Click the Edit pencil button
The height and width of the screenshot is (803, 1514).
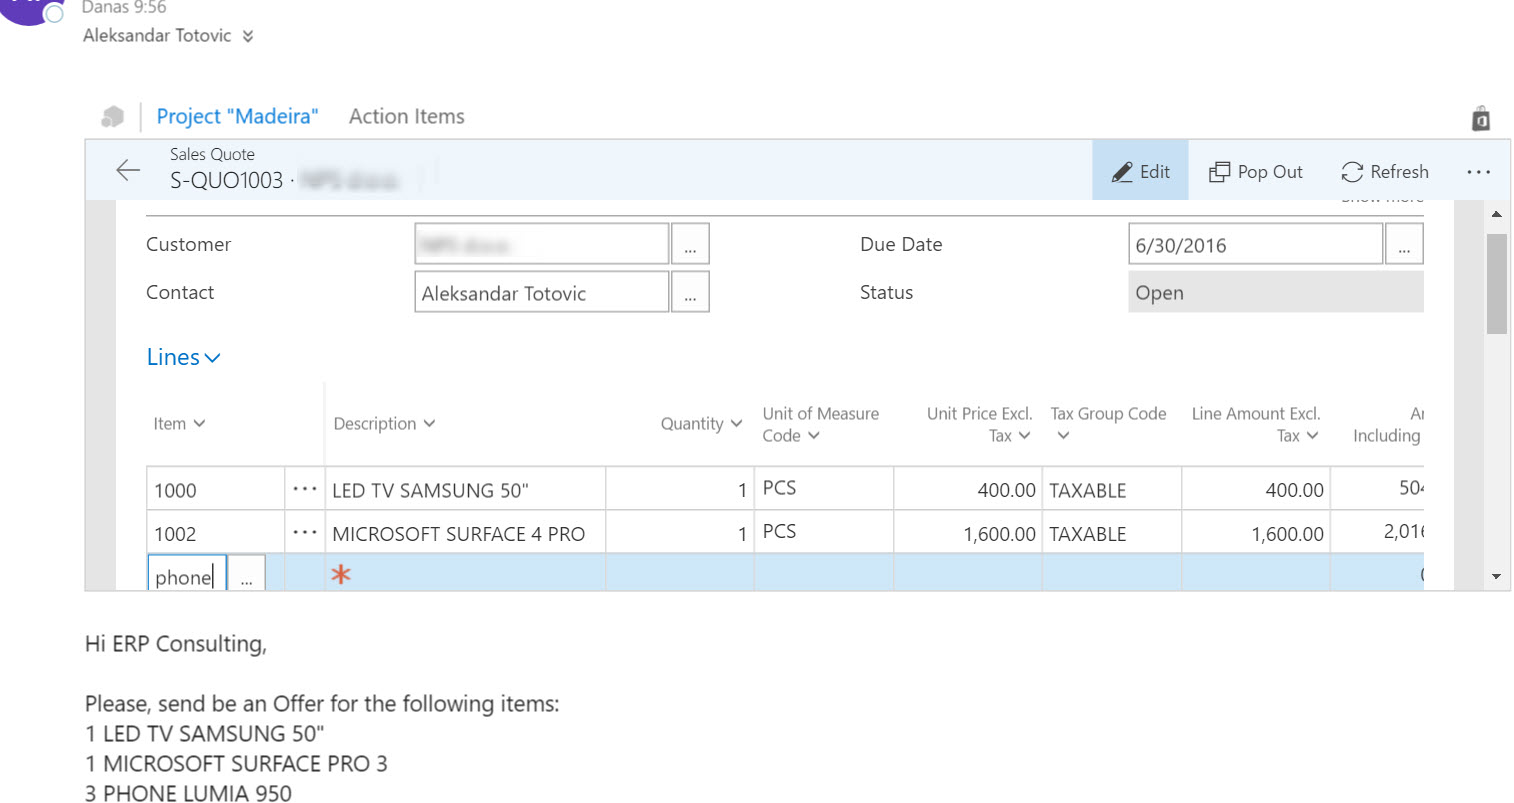(x=1140, y=171)
